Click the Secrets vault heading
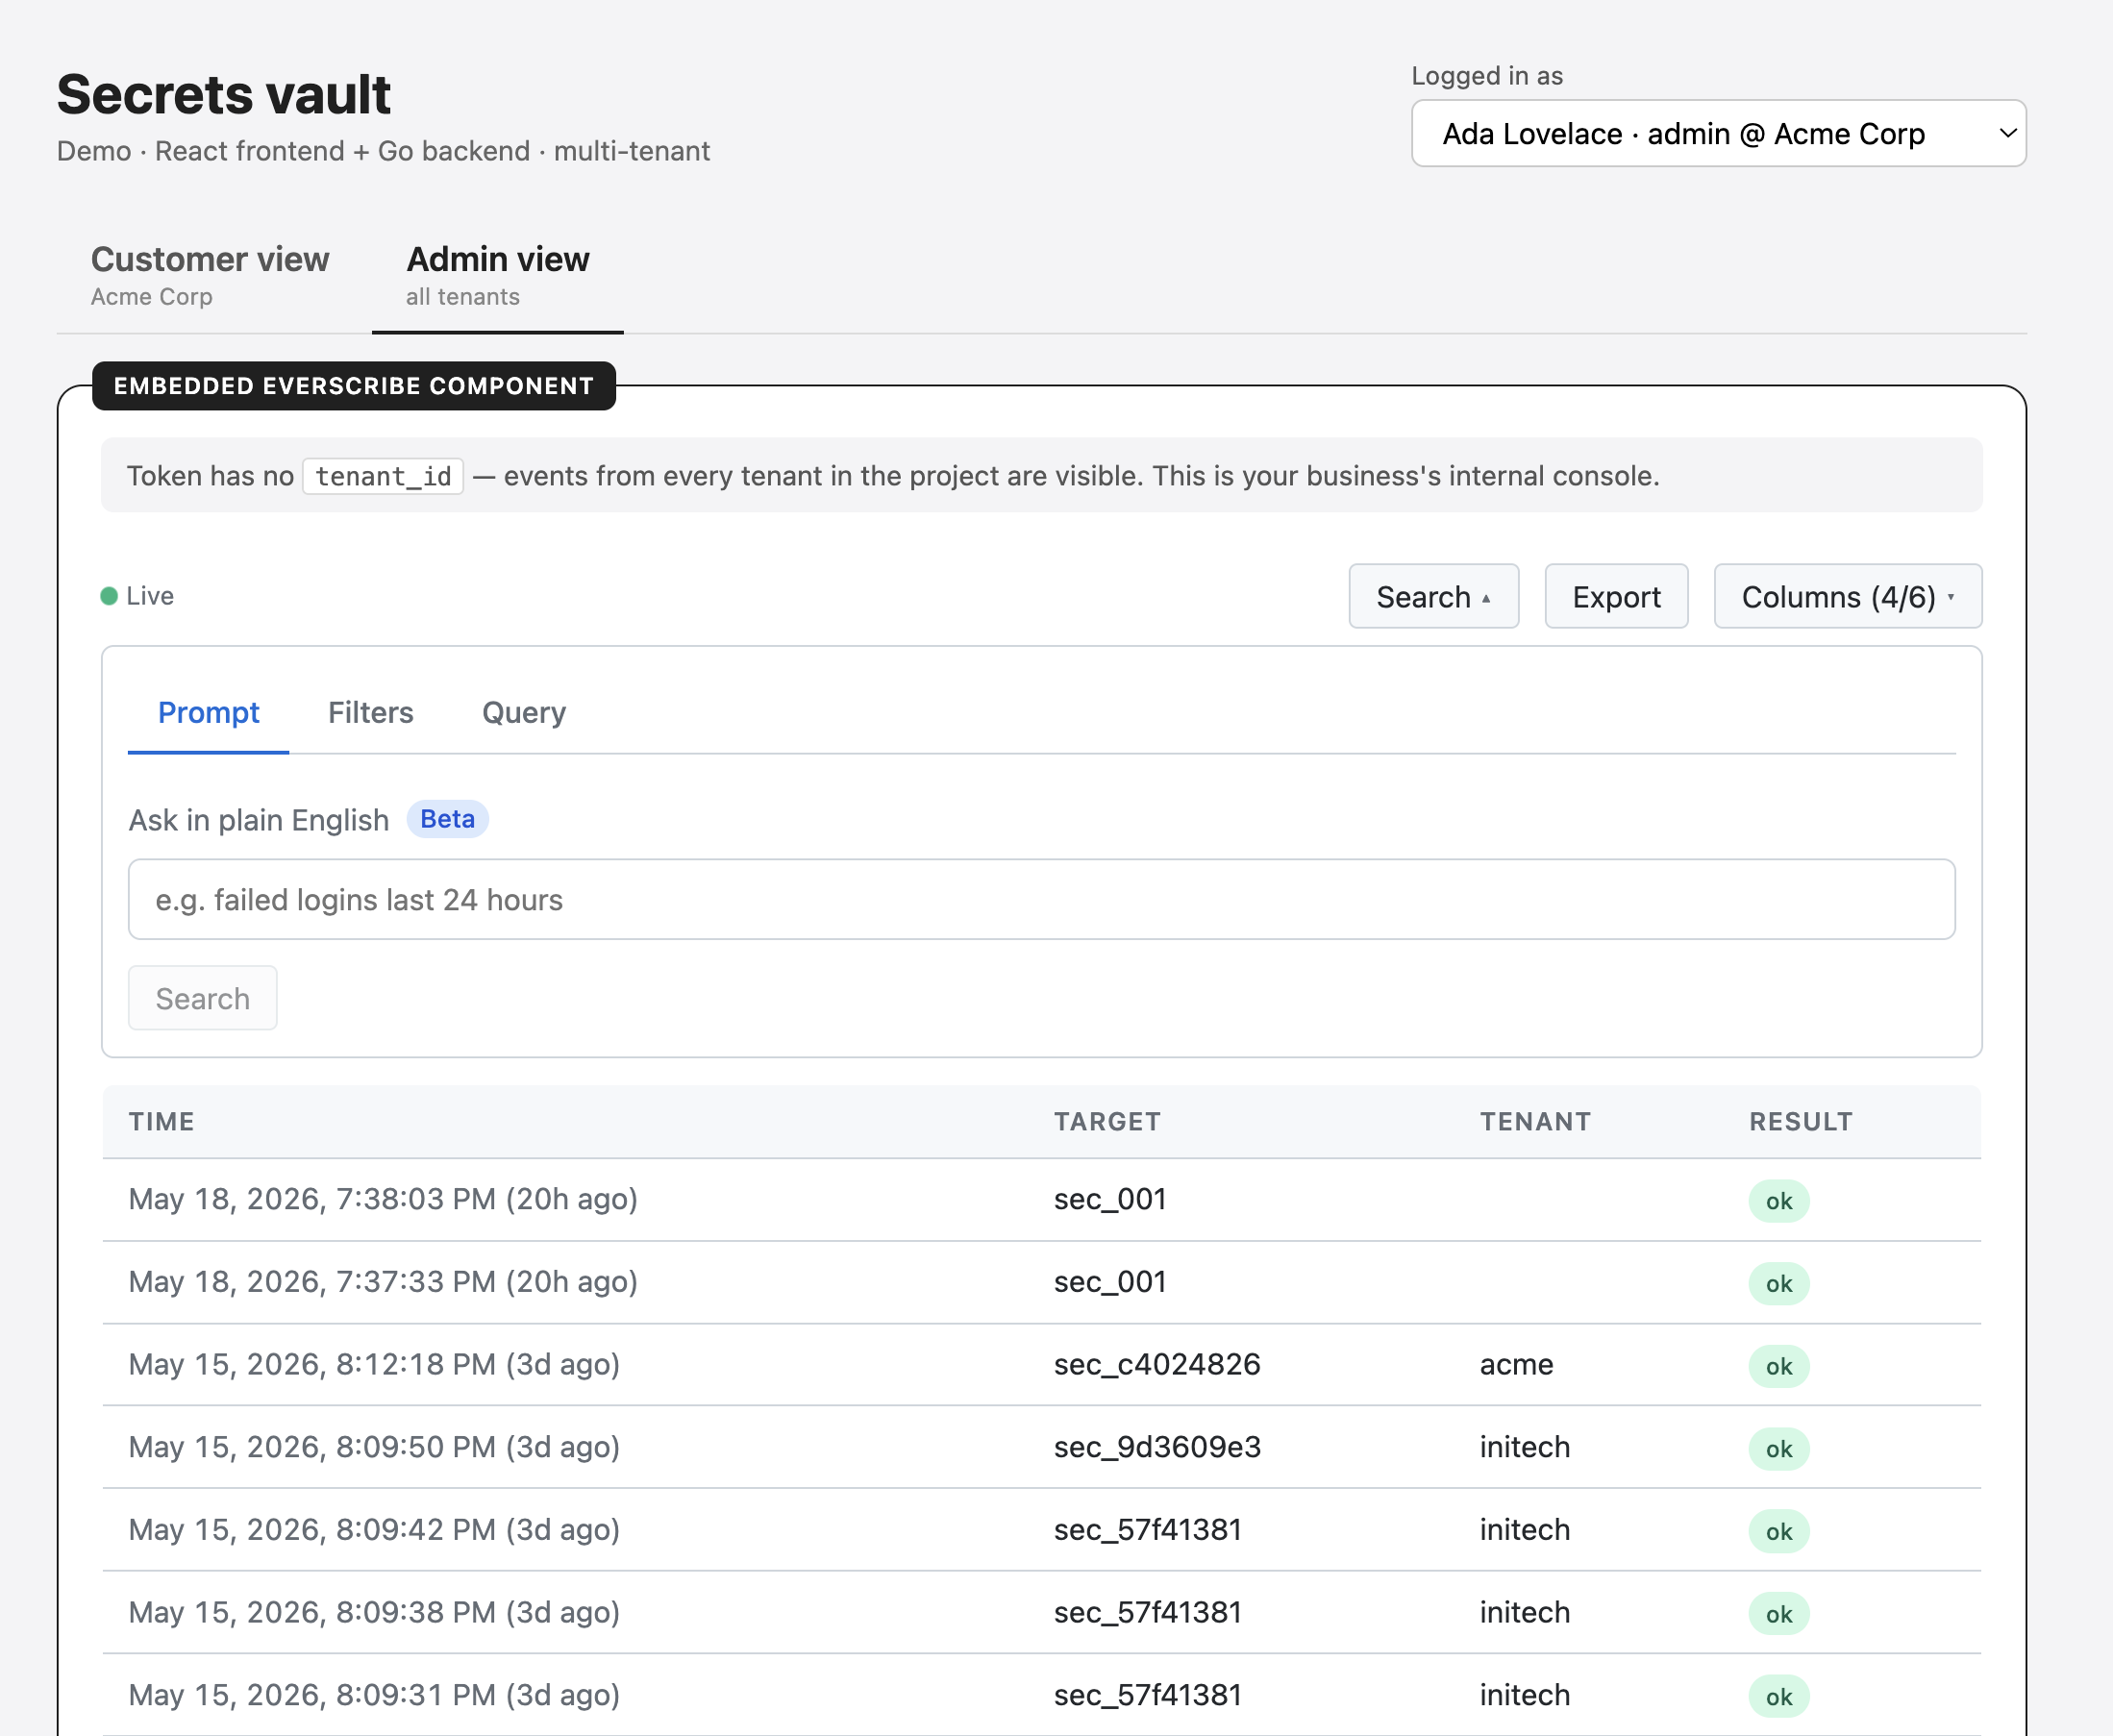 (x=223, y=95)
